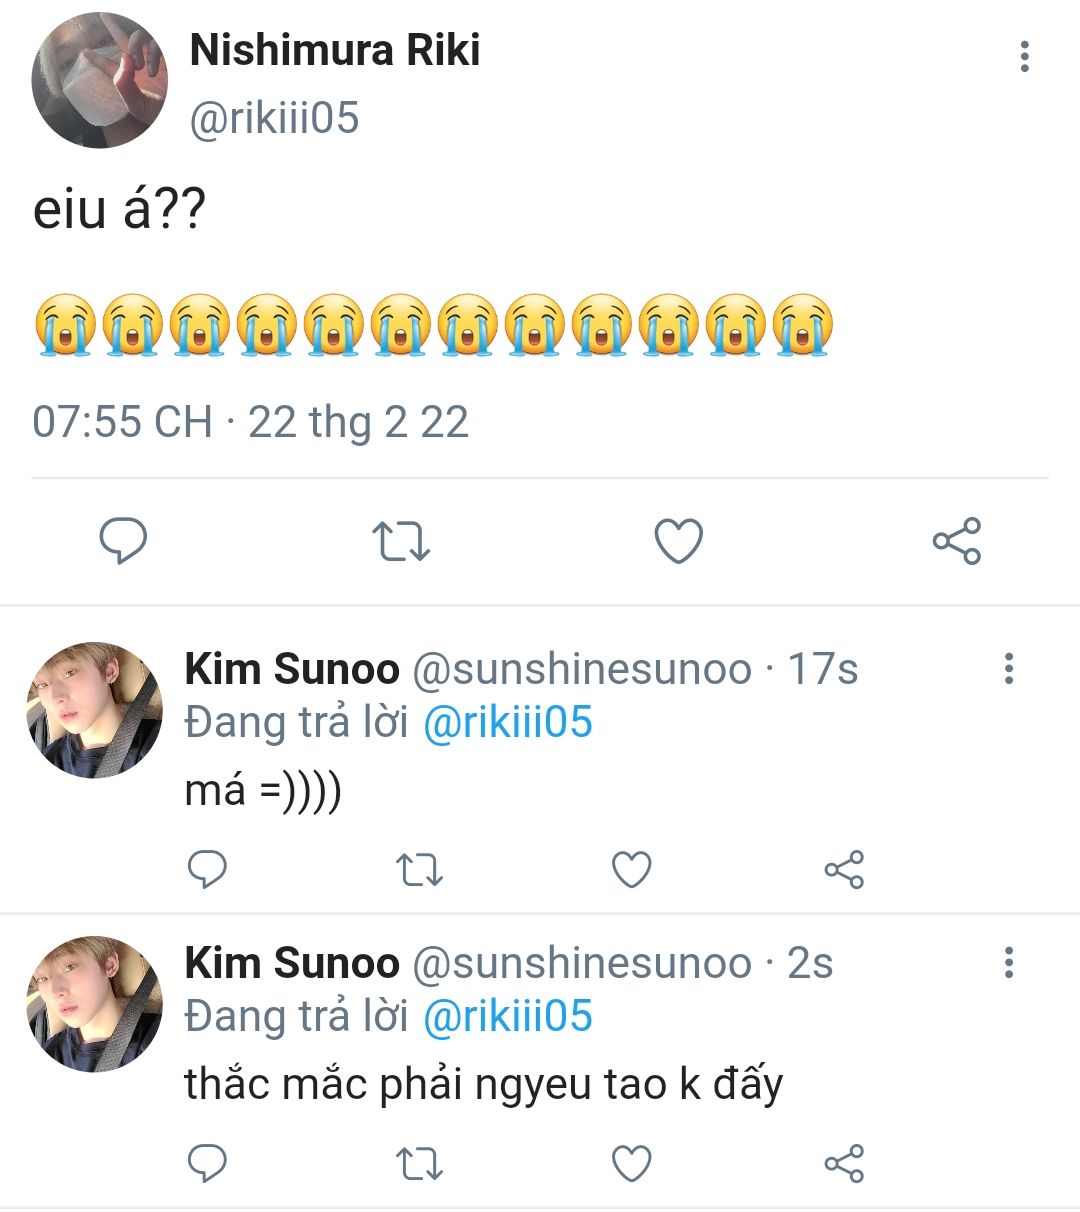The height and width of the screenshot is (1212, 1080).
Task: Retweet the "má =))))" reply
Action: (x=419, y=869)
